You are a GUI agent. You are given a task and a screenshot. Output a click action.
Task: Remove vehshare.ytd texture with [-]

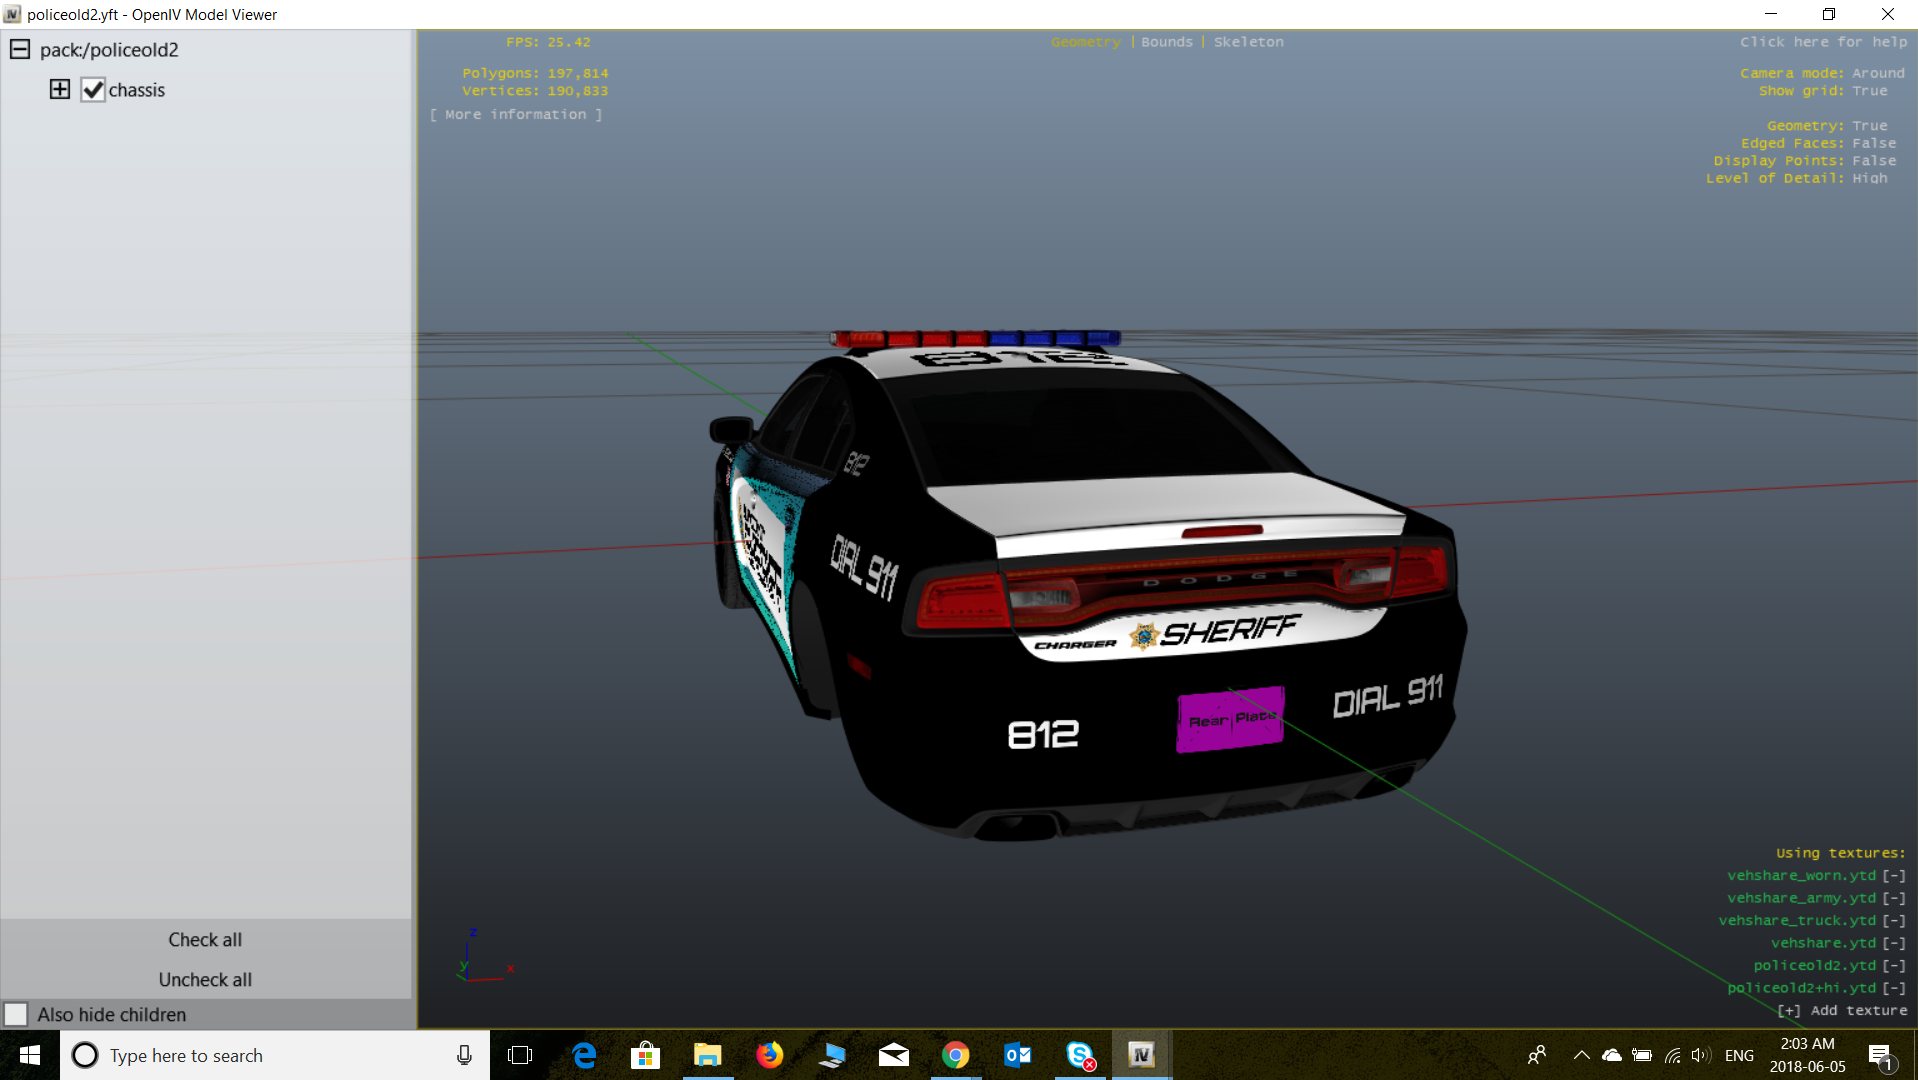coord(1894,943)
